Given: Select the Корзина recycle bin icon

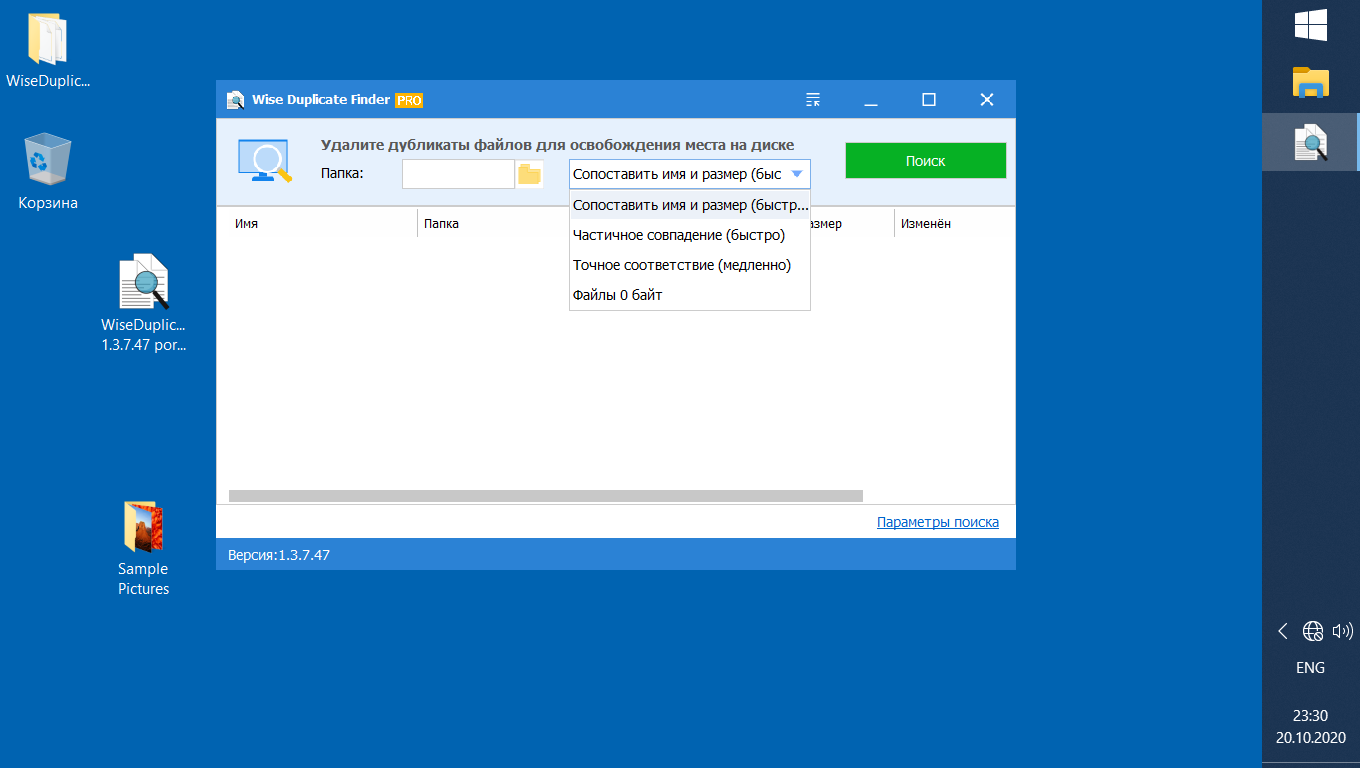Looking at the screenshot, I should pyautogui.click(x=48, y=171).
